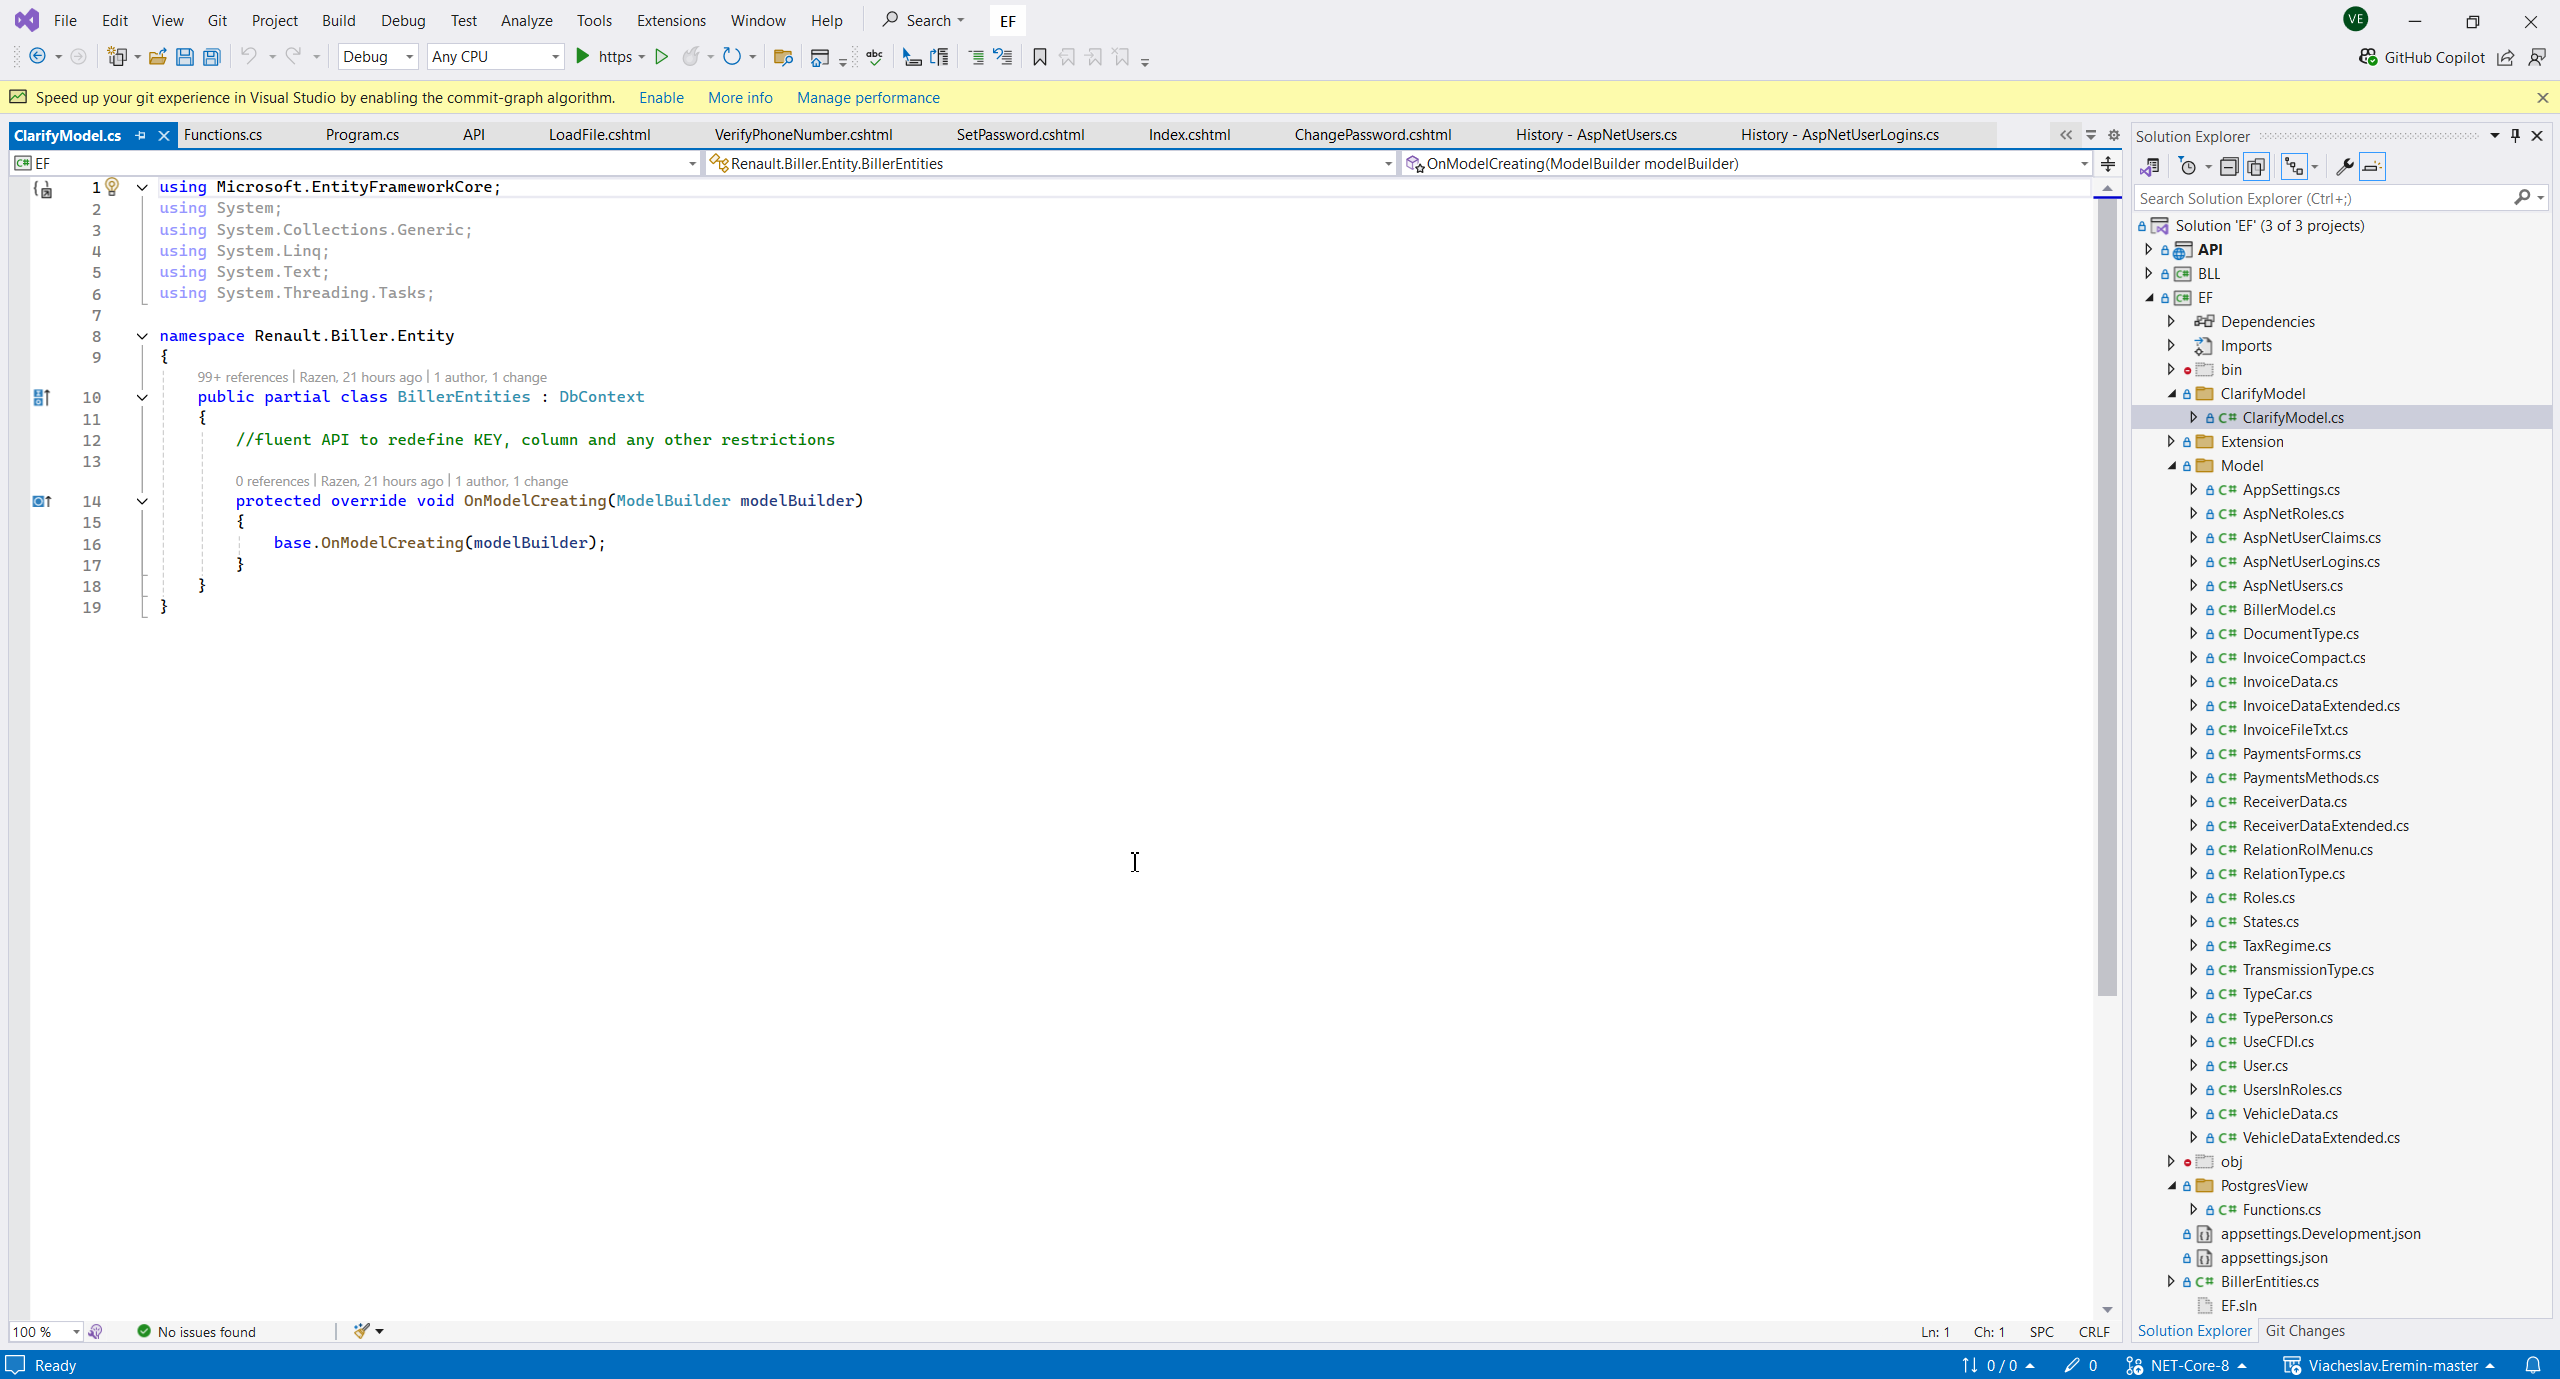Open the Any CPU platform dropdown
This screenshot has height=1379, width=2560.
(494, 57)
